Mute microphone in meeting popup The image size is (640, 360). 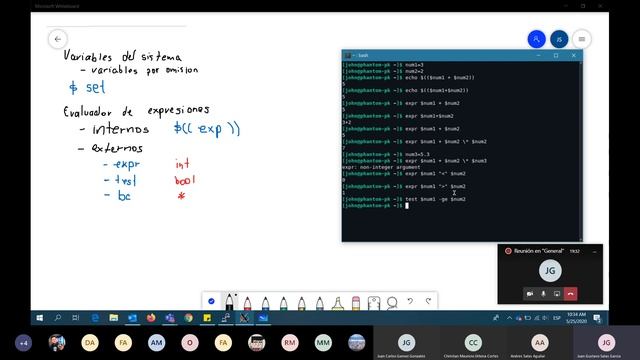click(x=543, y=294)
